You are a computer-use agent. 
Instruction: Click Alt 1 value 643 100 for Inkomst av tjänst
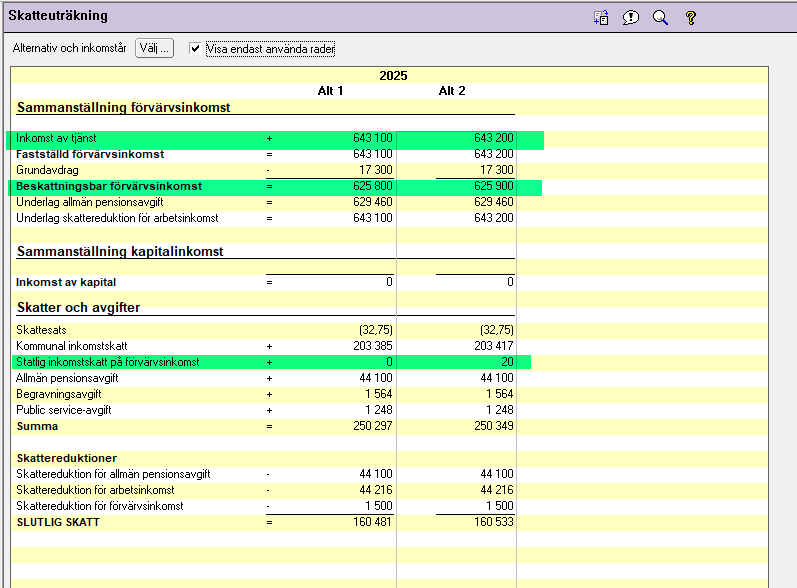pos(372,138)
